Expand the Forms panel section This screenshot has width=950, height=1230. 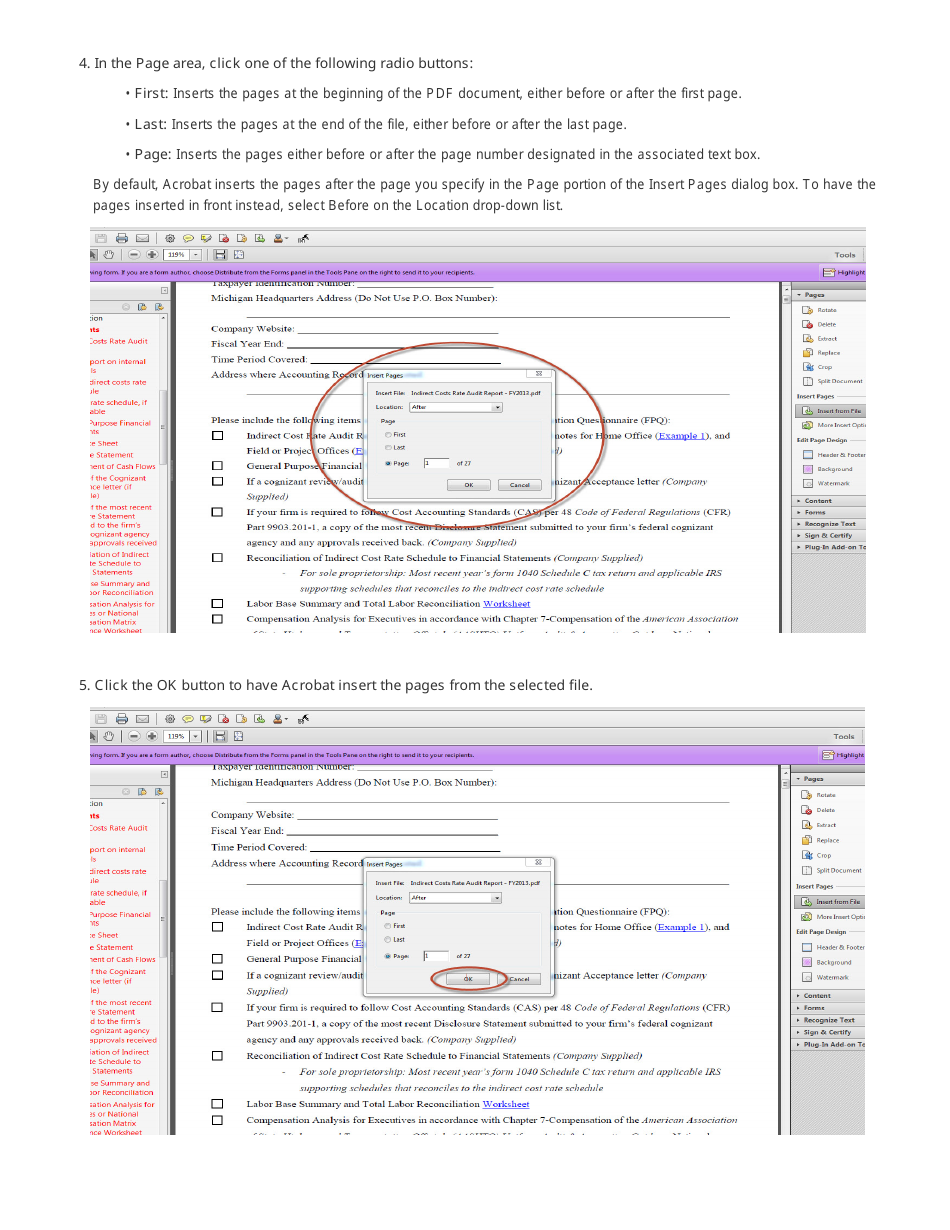tap(812, 513)
